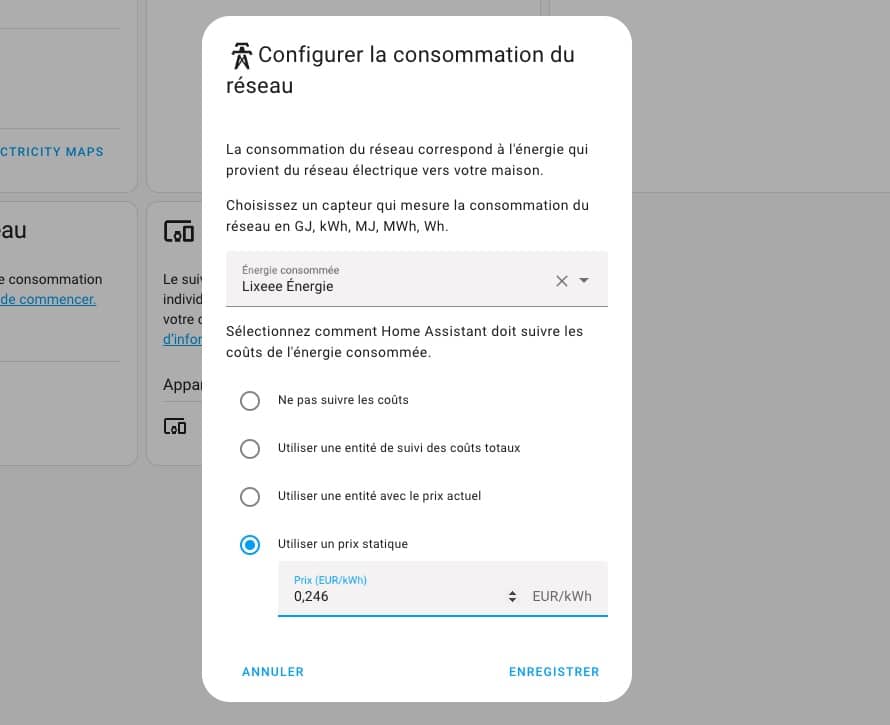The height and width of the screenshot is (725, 890).
Task: Select Utiliser une entité de suivi des coûts totaux
Action: click(250, 449)
